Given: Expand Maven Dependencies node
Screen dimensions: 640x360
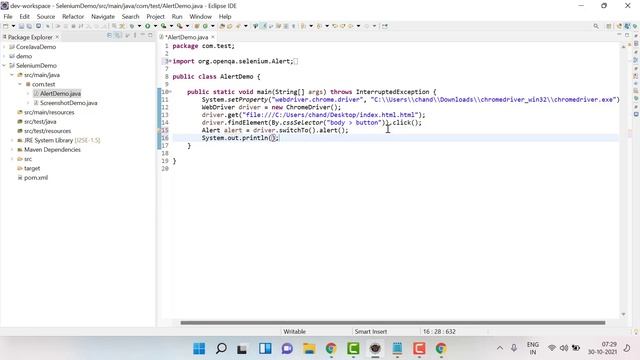Looking at the screenshot, I should (x=12, y=150).
